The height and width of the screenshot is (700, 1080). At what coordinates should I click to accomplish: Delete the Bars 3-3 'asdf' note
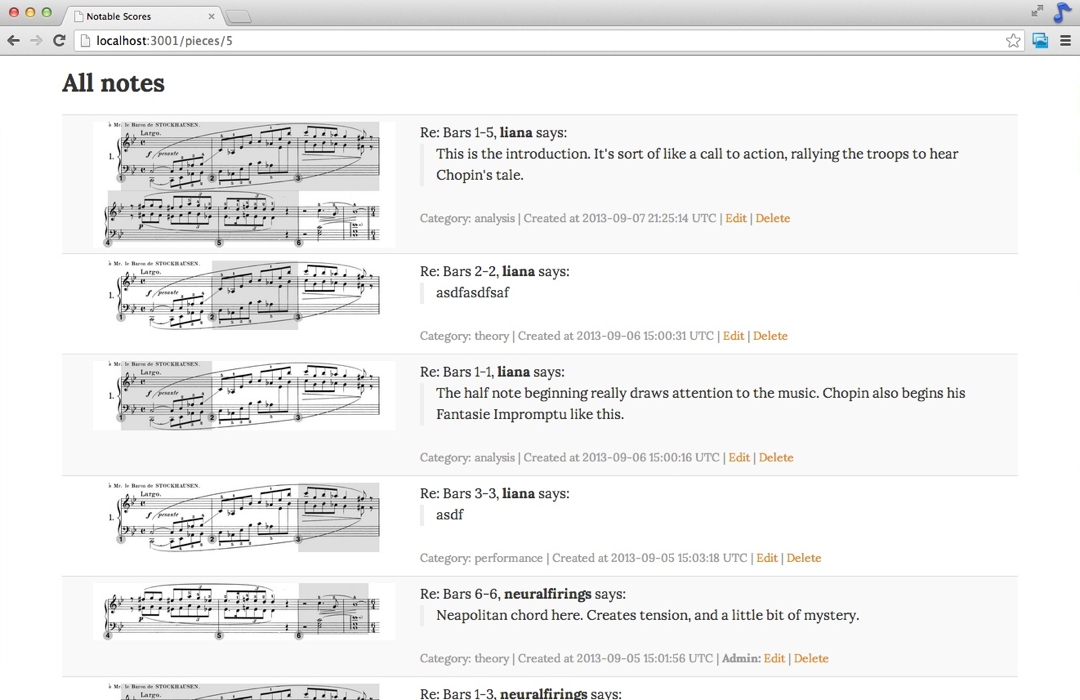tap(803, 558)
